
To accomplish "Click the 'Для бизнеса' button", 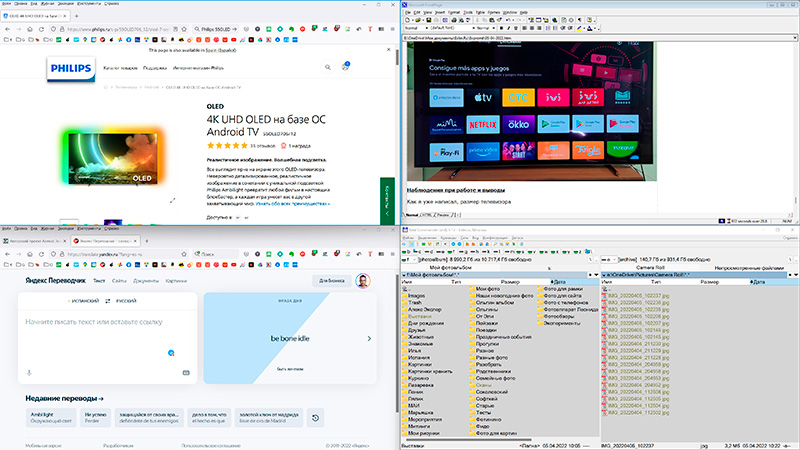I will (x=330, y=281).
